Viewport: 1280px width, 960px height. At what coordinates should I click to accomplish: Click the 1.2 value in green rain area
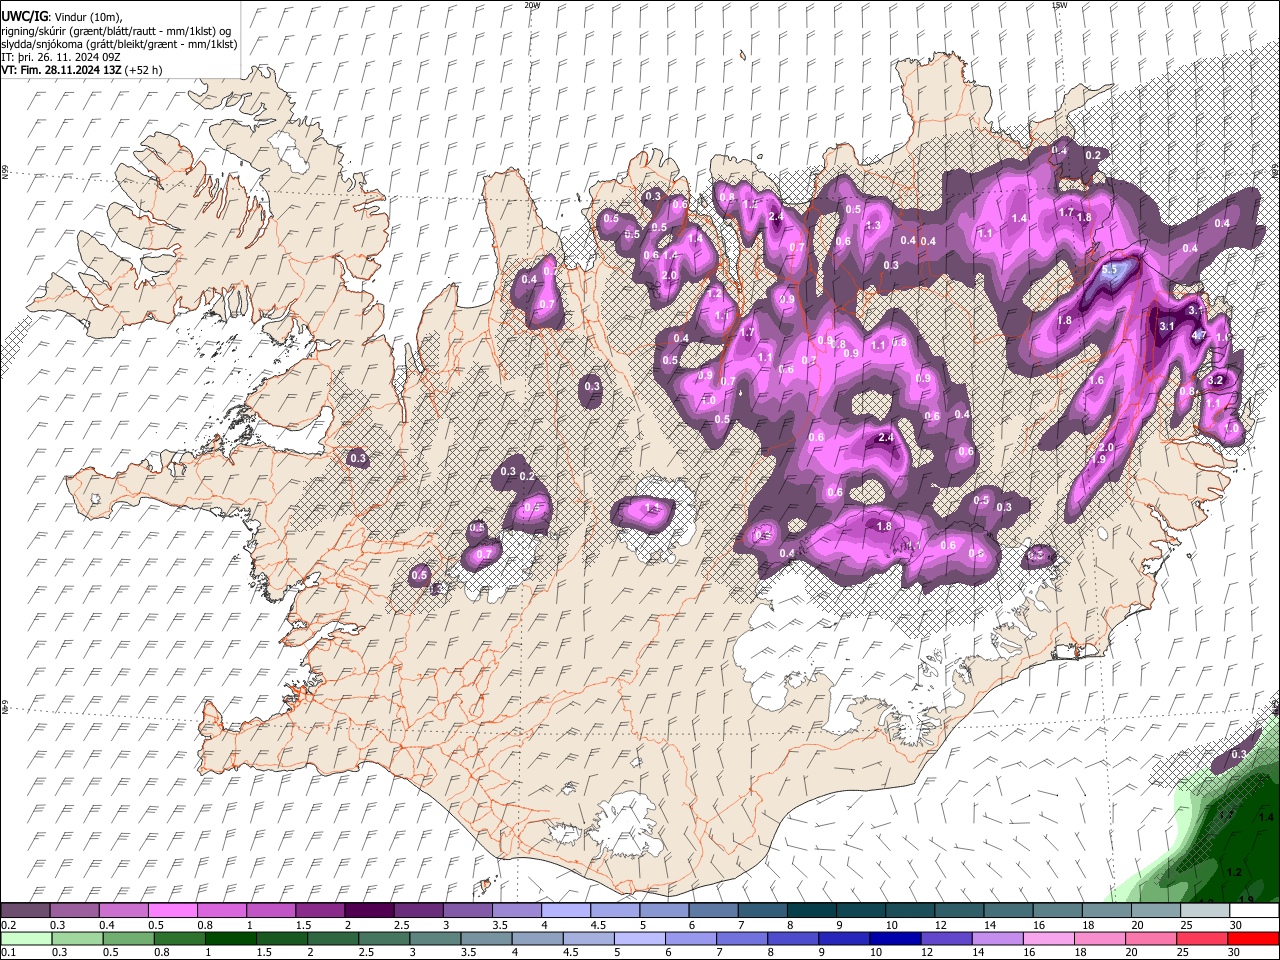click(x=1234, y=872)
